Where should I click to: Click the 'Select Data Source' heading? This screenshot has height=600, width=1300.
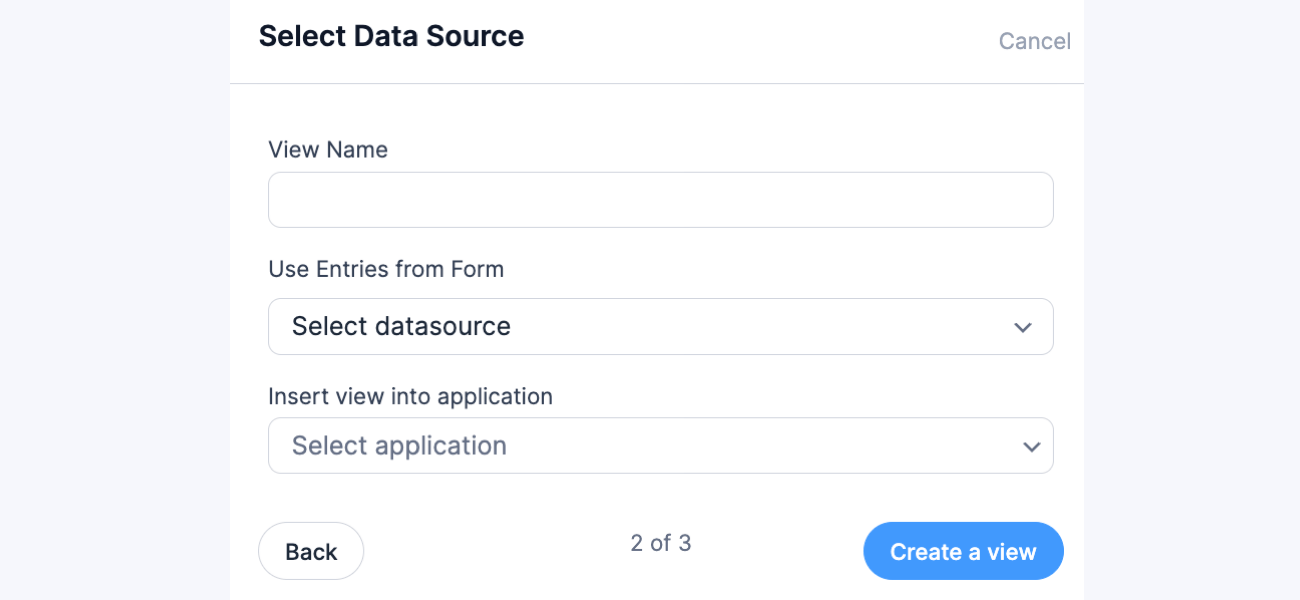pos(391,36)
